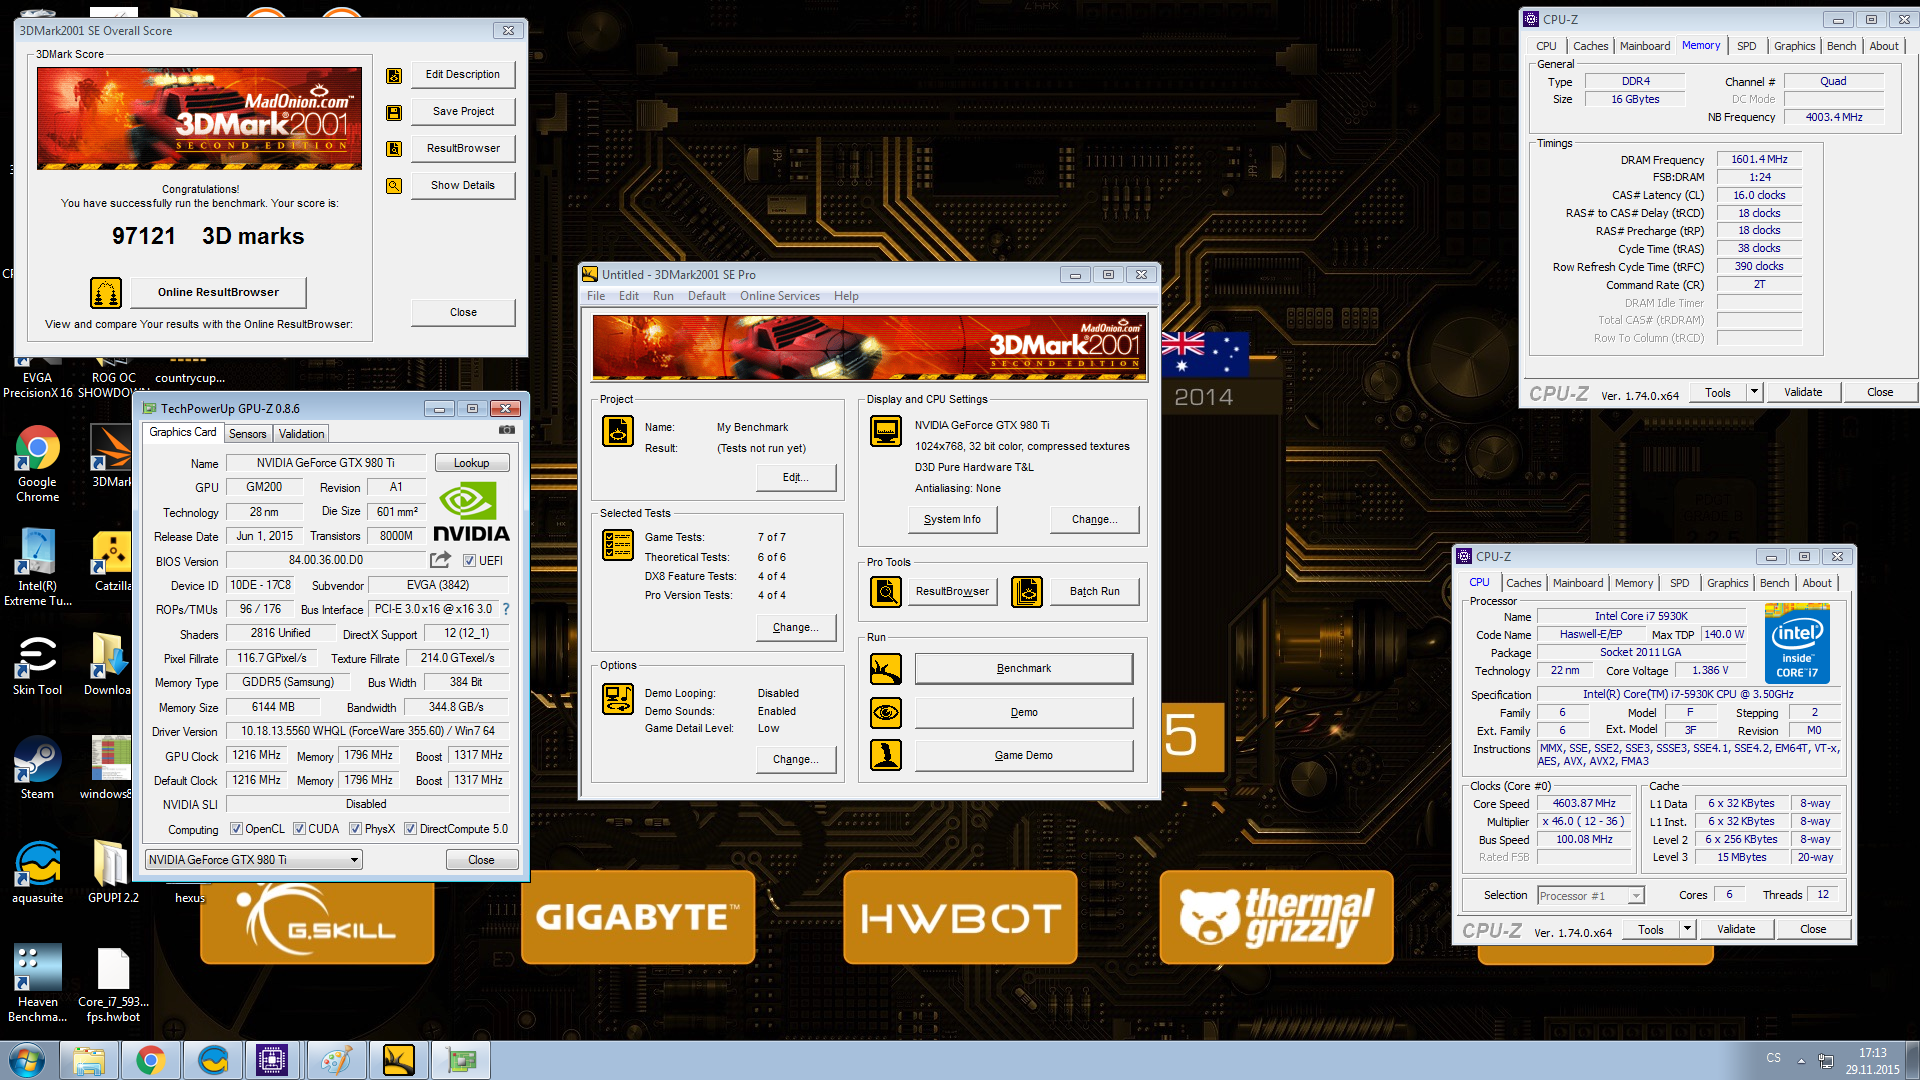Click the CS language indicator in tray
1920x1080 pixels.
[x=1773, y=1058]
